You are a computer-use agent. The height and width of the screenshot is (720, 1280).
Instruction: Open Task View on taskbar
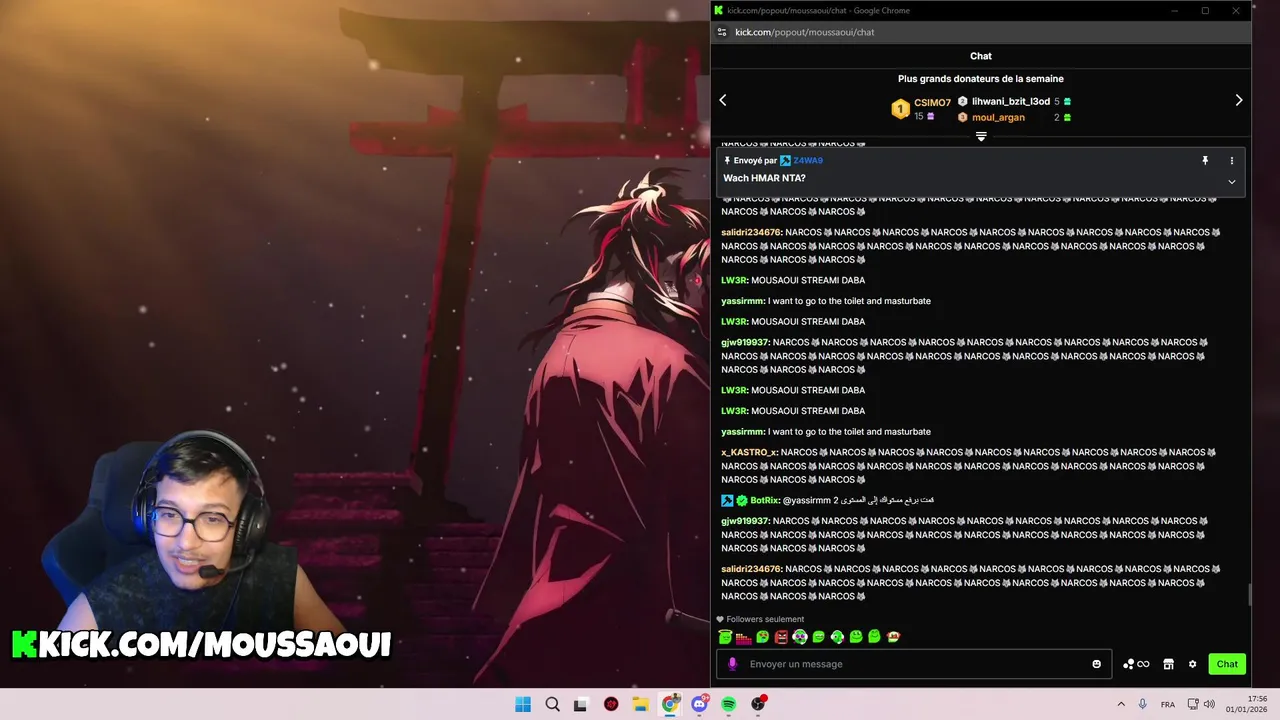pyautogui.click(x=581, y=704)
